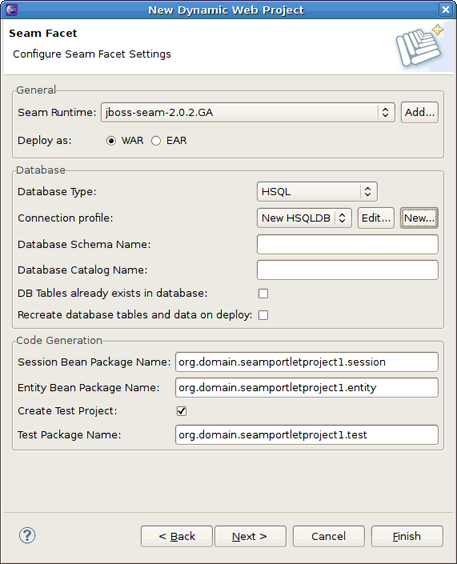Screen dimensions: 457x564
Task: Expand the Connection profile dropdown
Action: [304, 218]
